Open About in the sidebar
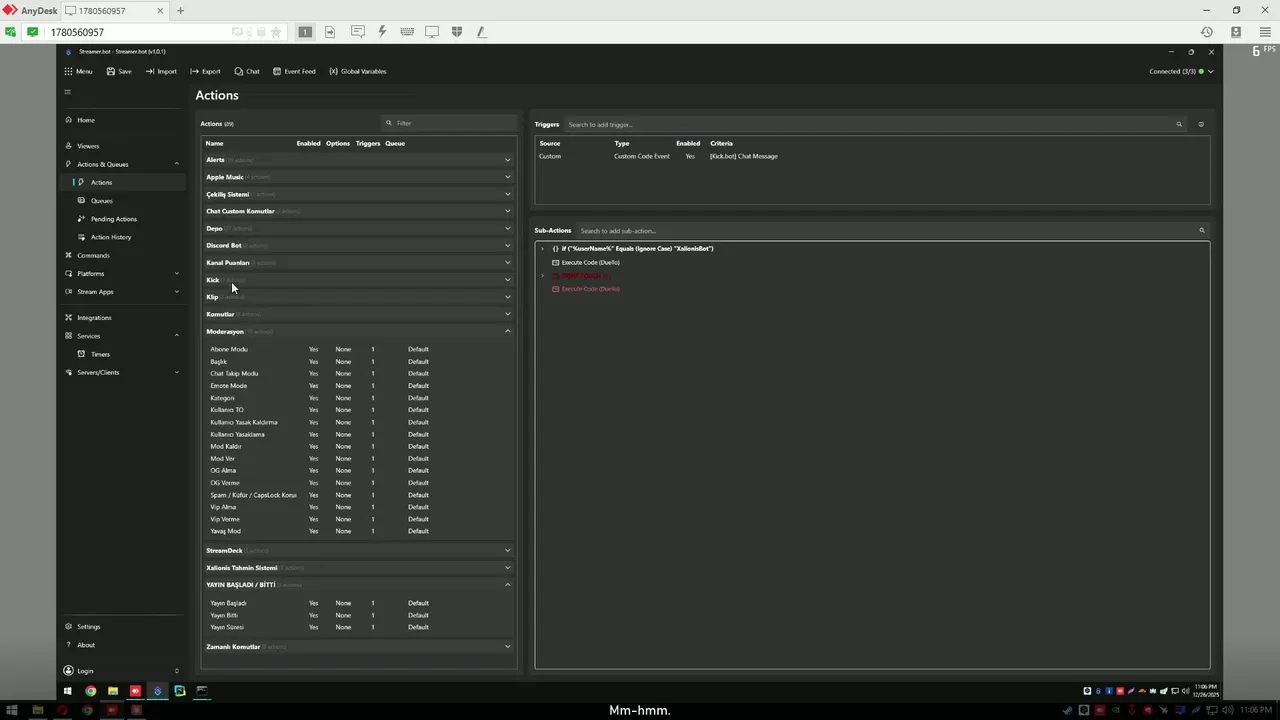Image resolution: width=1280 pixels, height=720 pixels. [86, 645]
